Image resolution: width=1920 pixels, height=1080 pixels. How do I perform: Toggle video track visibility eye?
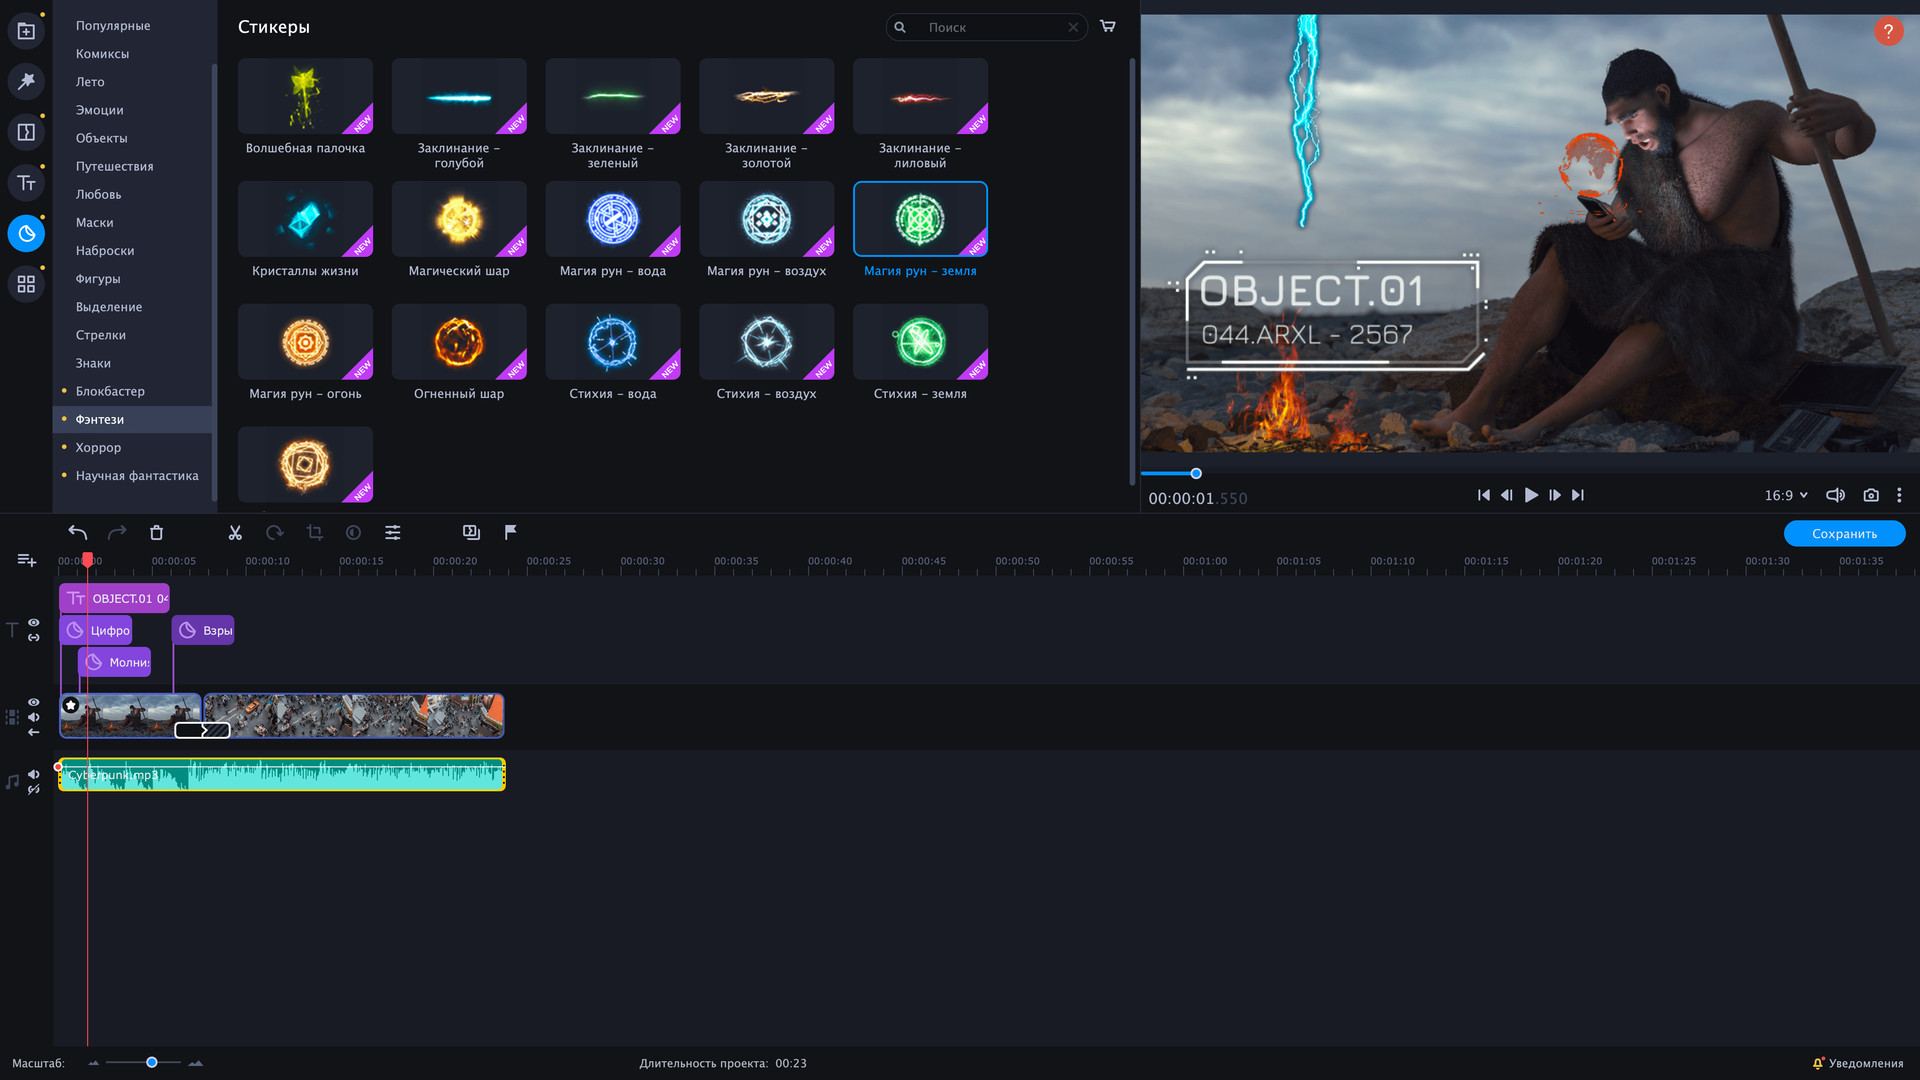point(34,702)
